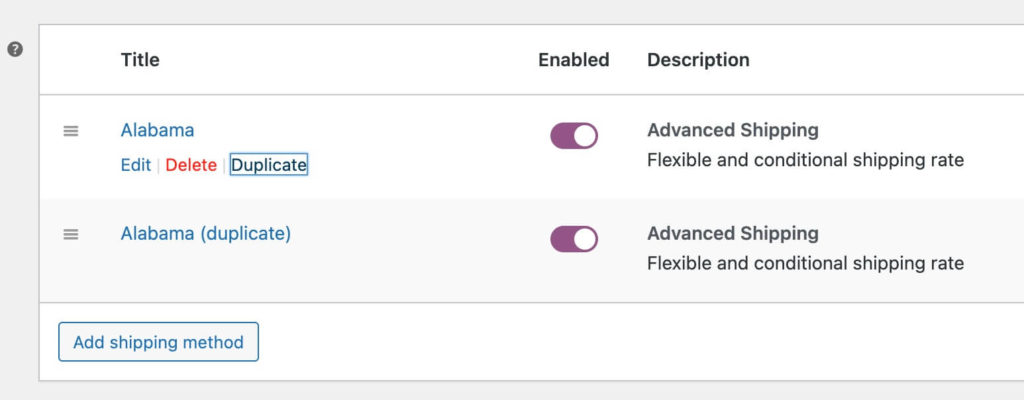The width and height of the screenshot is (1024, 400).
Task: Turn off the Alabama (duplicate) enabled switch
Action: click(x=573, y=239)
